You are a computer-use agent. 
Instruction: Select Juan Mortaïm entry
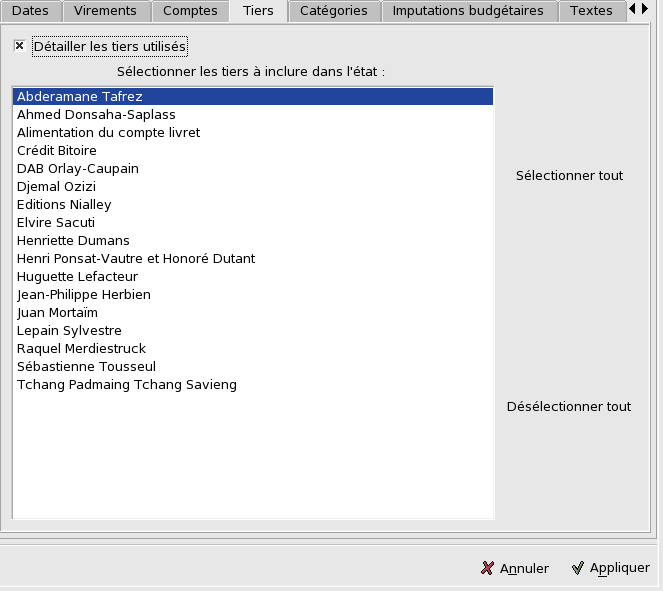(253, 312)
